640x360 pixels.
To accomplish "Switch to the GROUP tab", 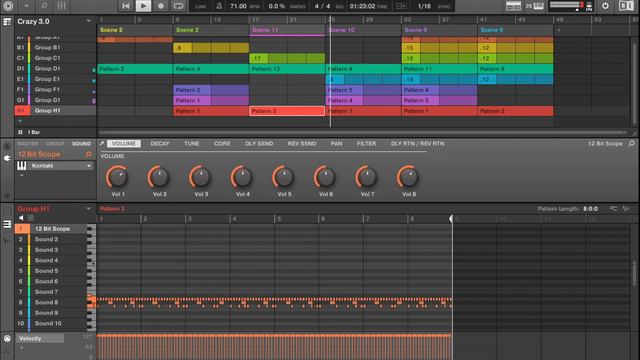I will point(55,144).
